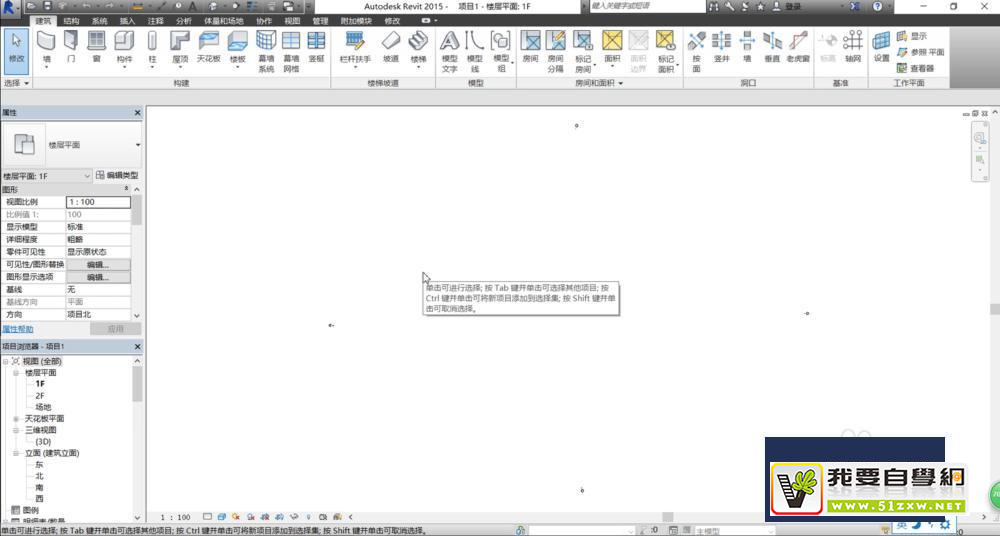Select the 轴网 (Grid) tool
The image size is (1000, 536).
853,46
